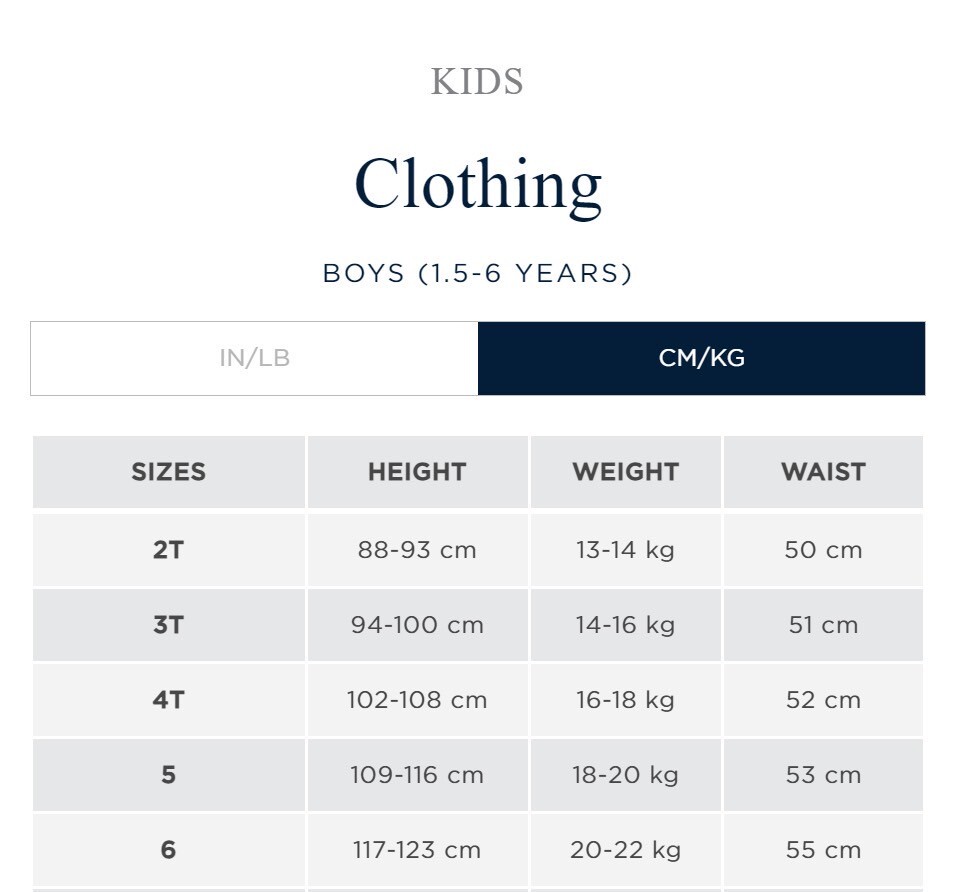Click the 109-116 cm height cell
Image resolution: width=978 pixels, height=892 pixels.
click(417, 775)
